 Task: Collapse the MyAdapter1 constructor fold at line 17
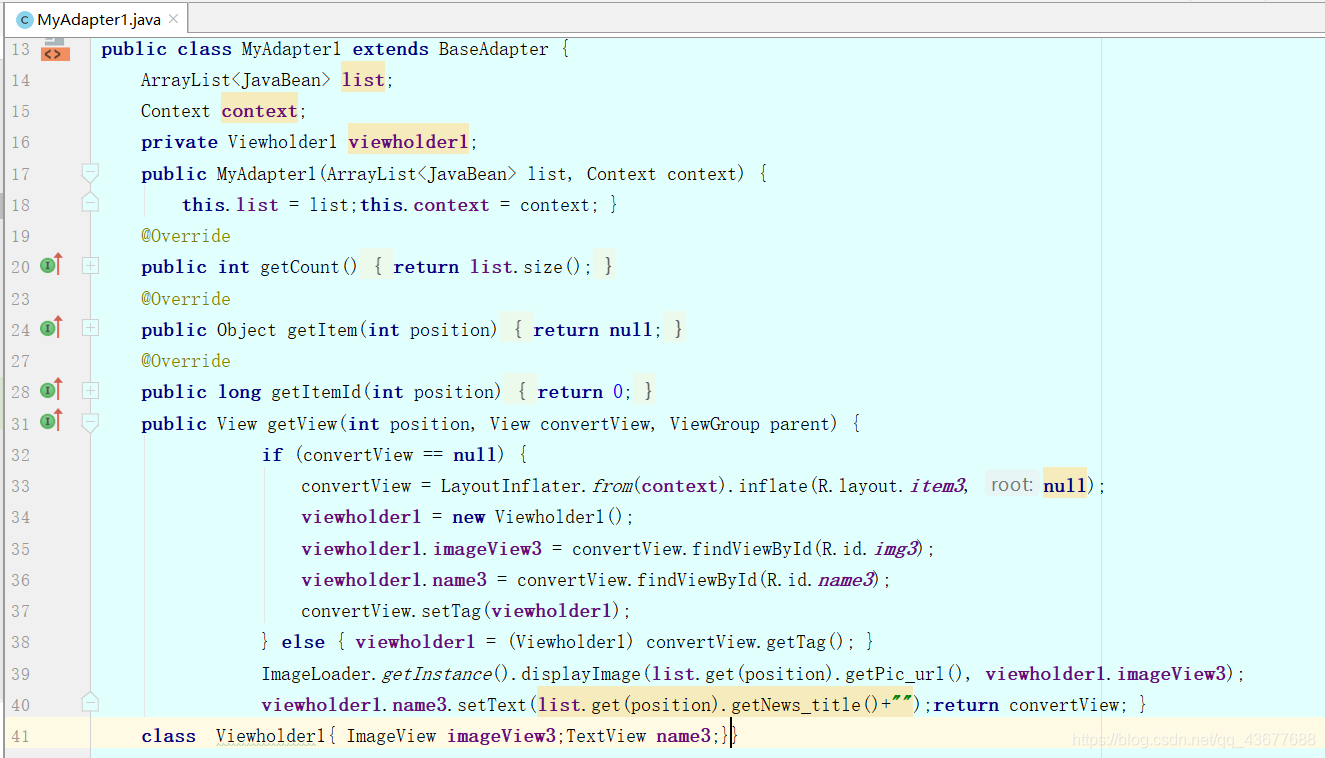pyautogui.click(x=90, y=174)
